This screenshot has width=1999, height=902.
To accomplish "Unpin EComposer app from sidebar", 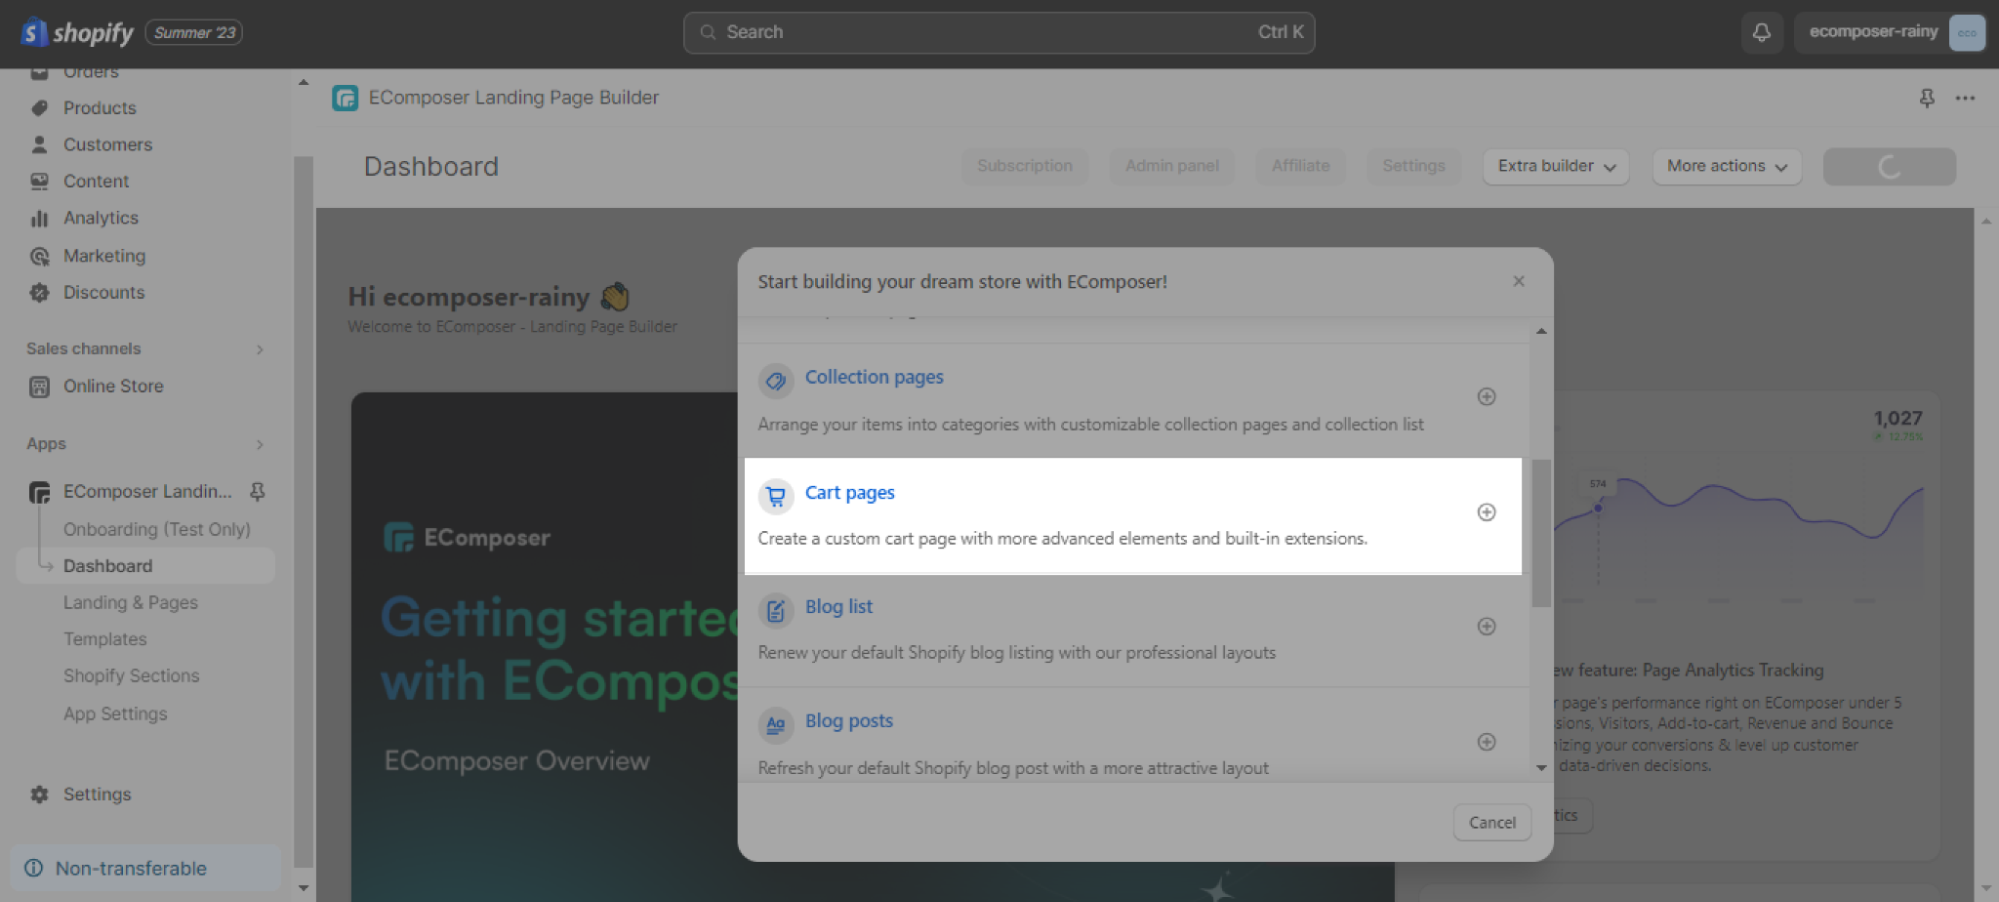I will coord(257,491).
